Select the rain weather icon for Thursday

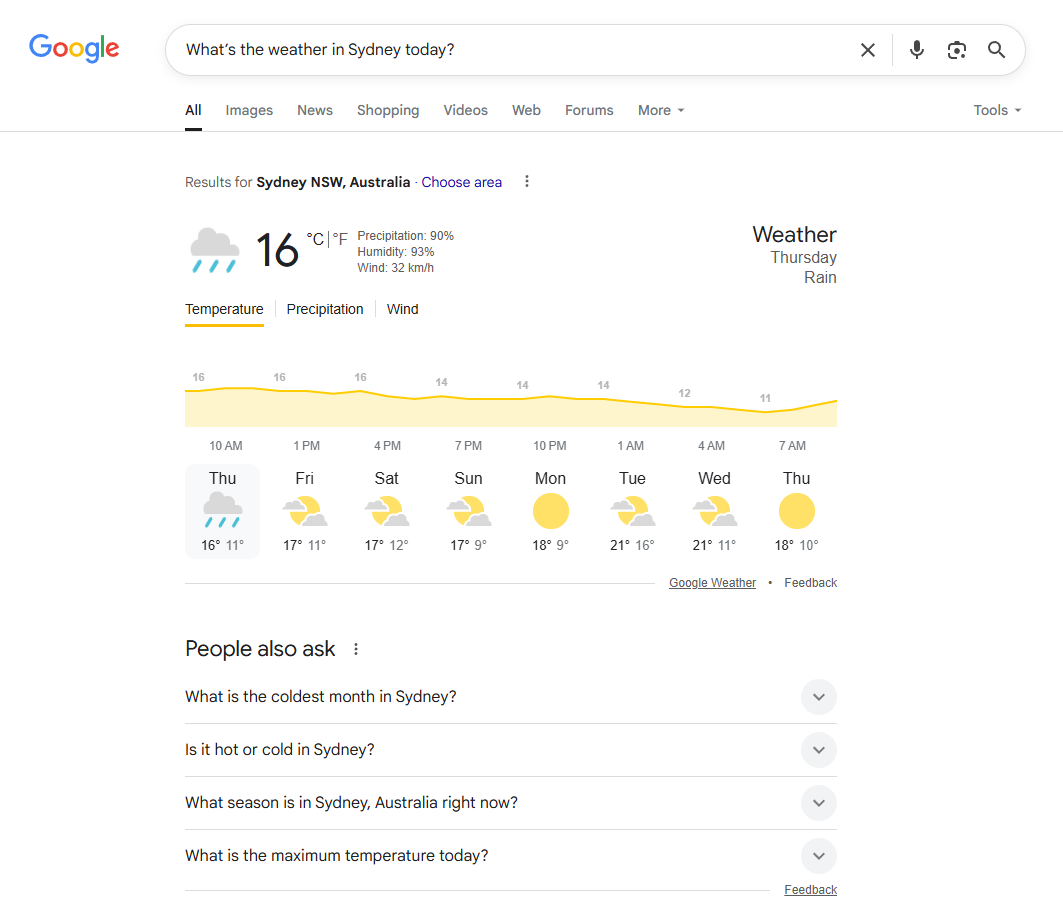click(x=222, y=512)
